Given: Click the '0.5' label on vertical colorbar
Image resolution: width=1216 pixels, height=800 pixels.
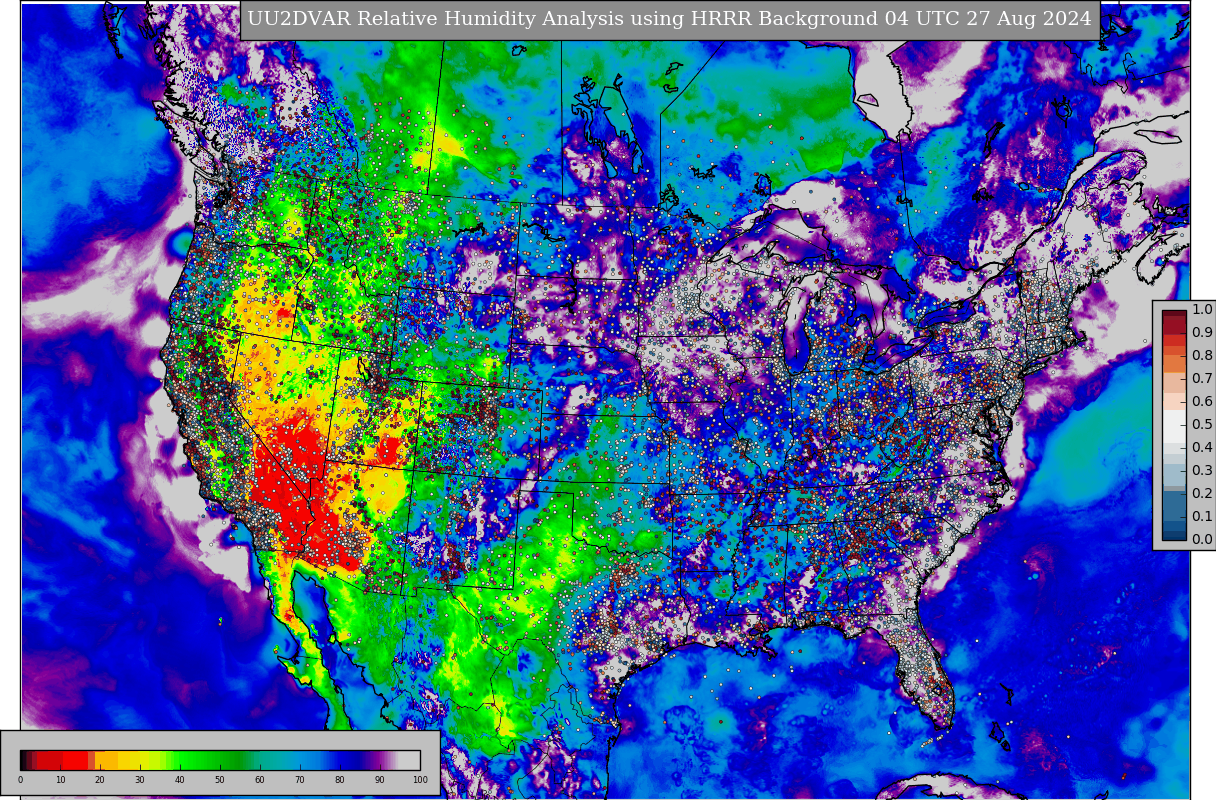Looking at the screenshot, I should pyautogui.click(x=1202, y=424).
